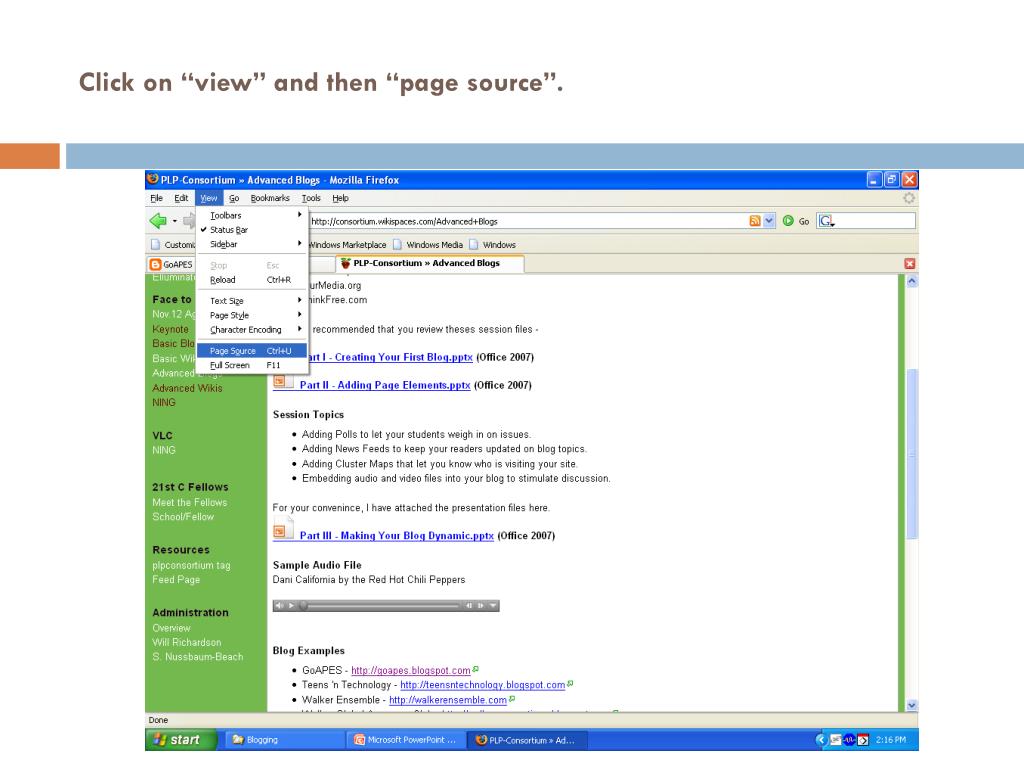Click the scrollbar down arrow

pyautogui.click(x=912, y=705)
